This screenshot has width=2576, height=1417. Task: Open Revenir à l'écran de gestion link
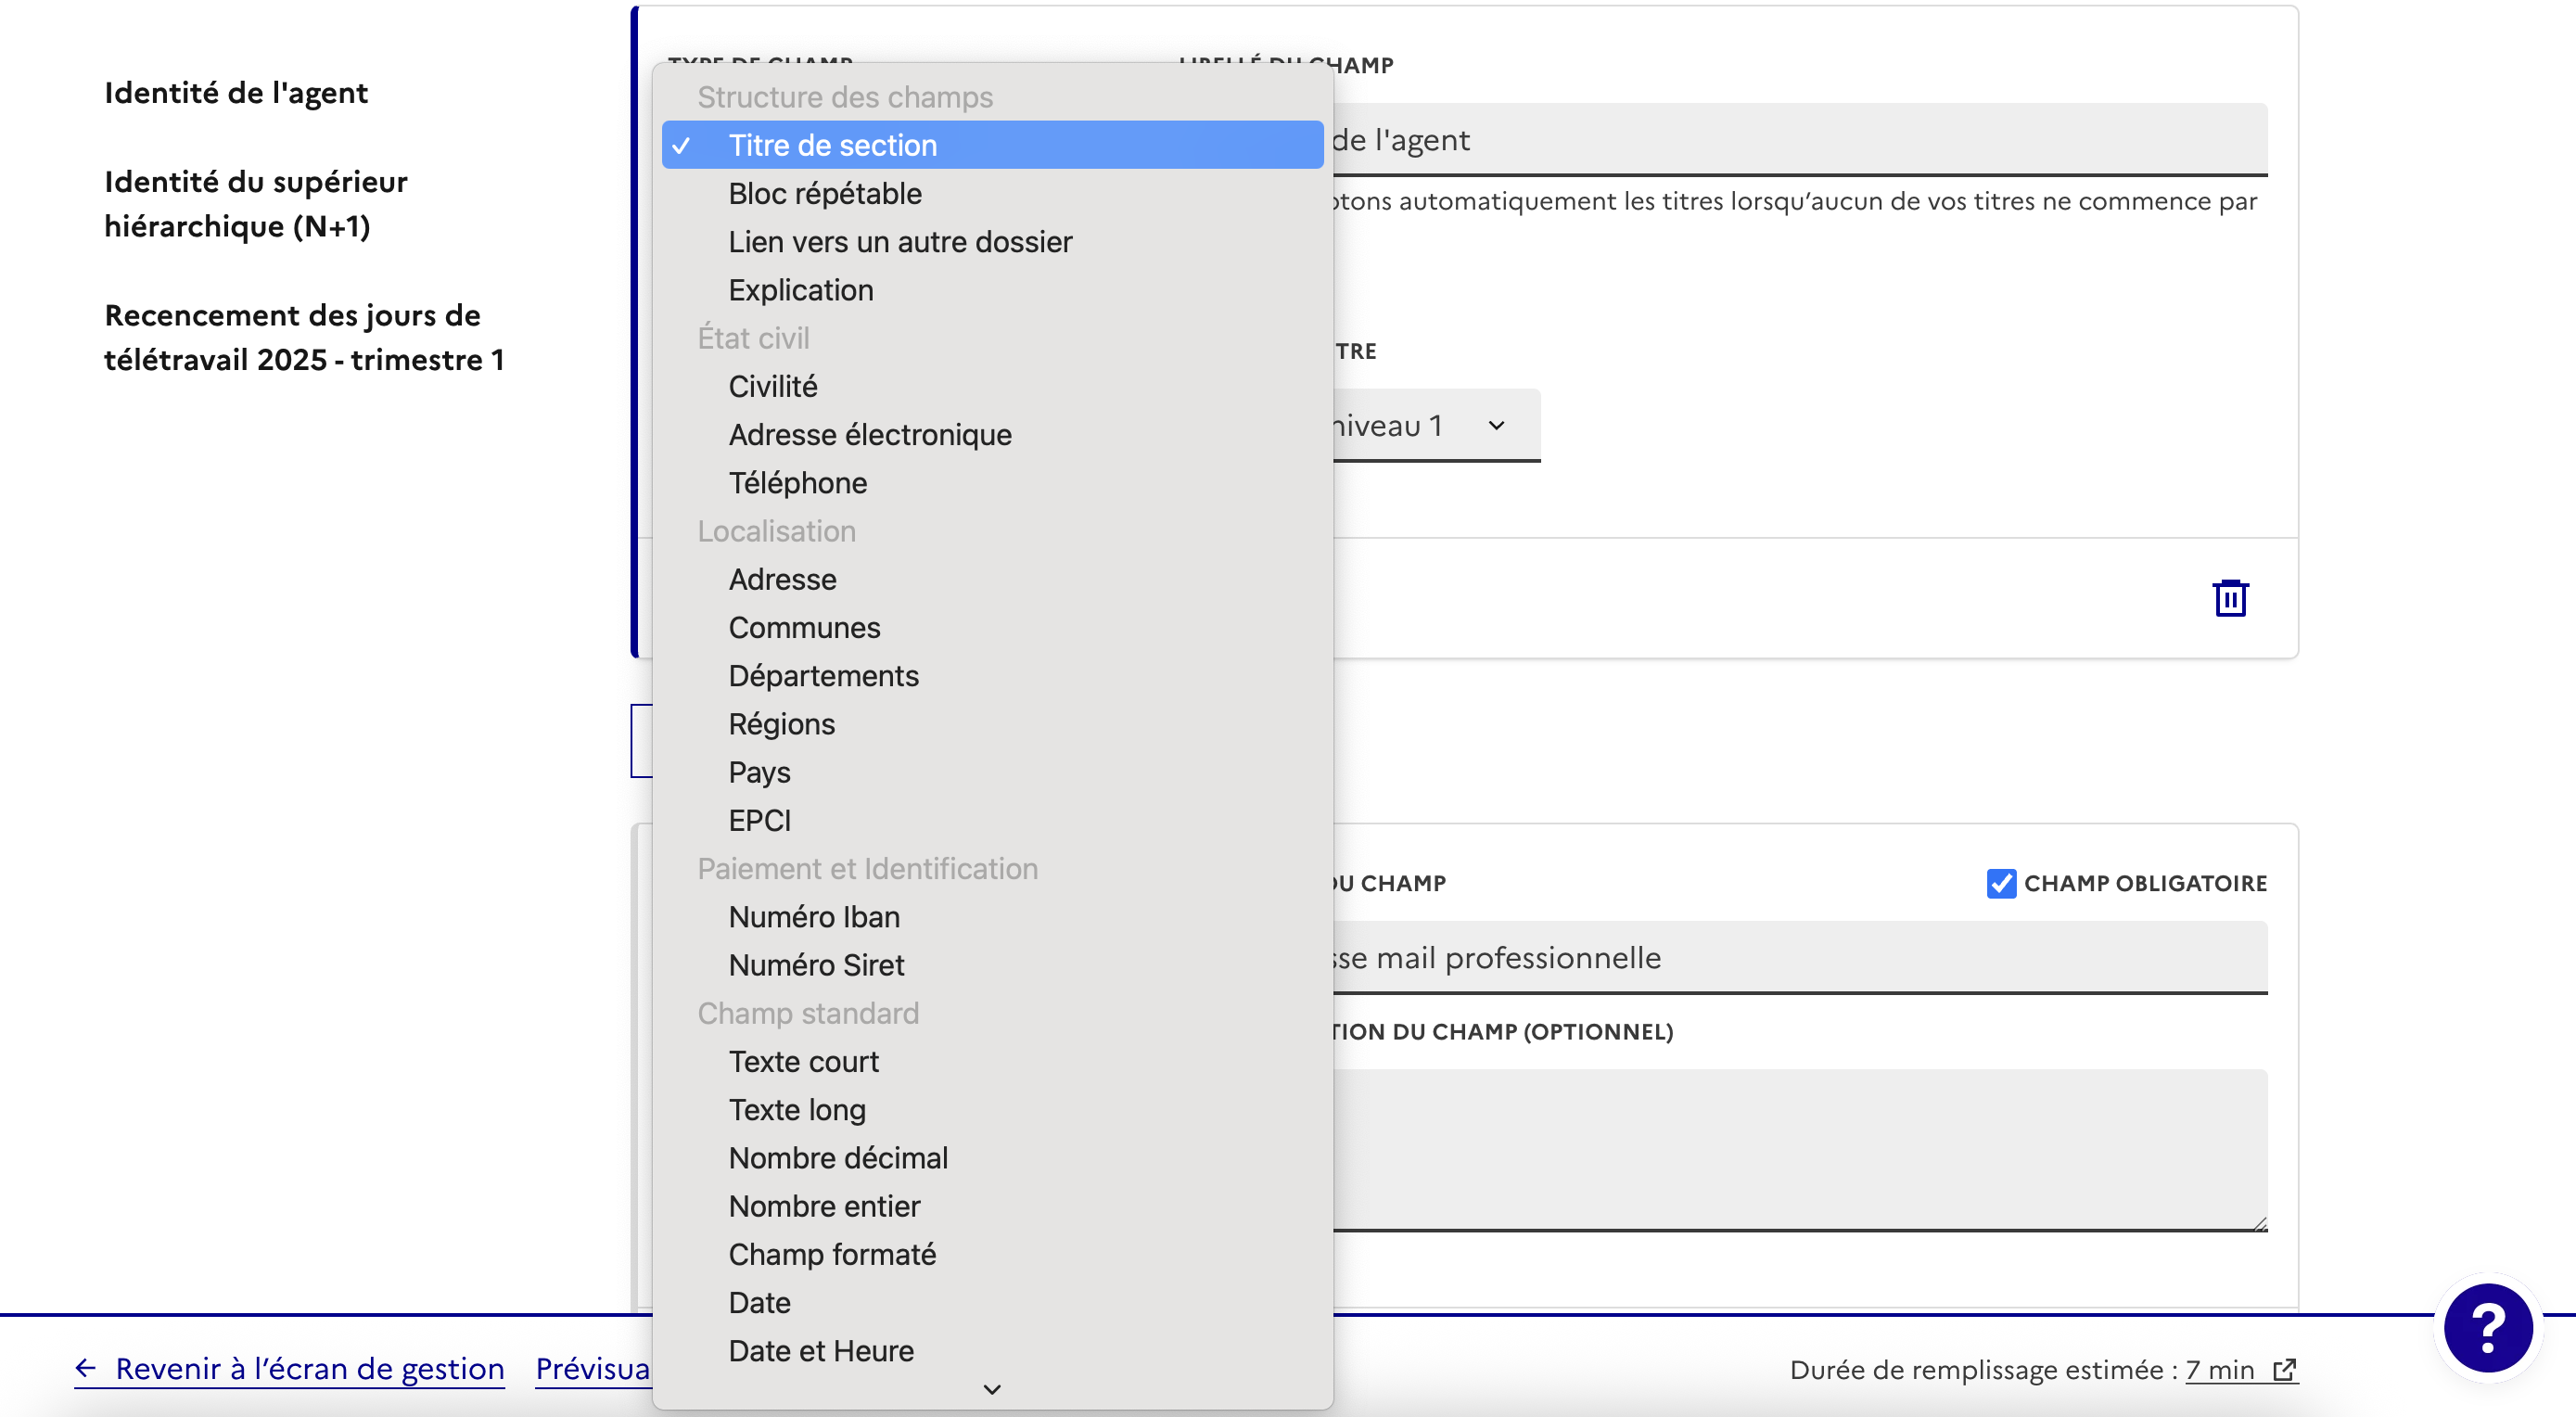click(309, 1368)
